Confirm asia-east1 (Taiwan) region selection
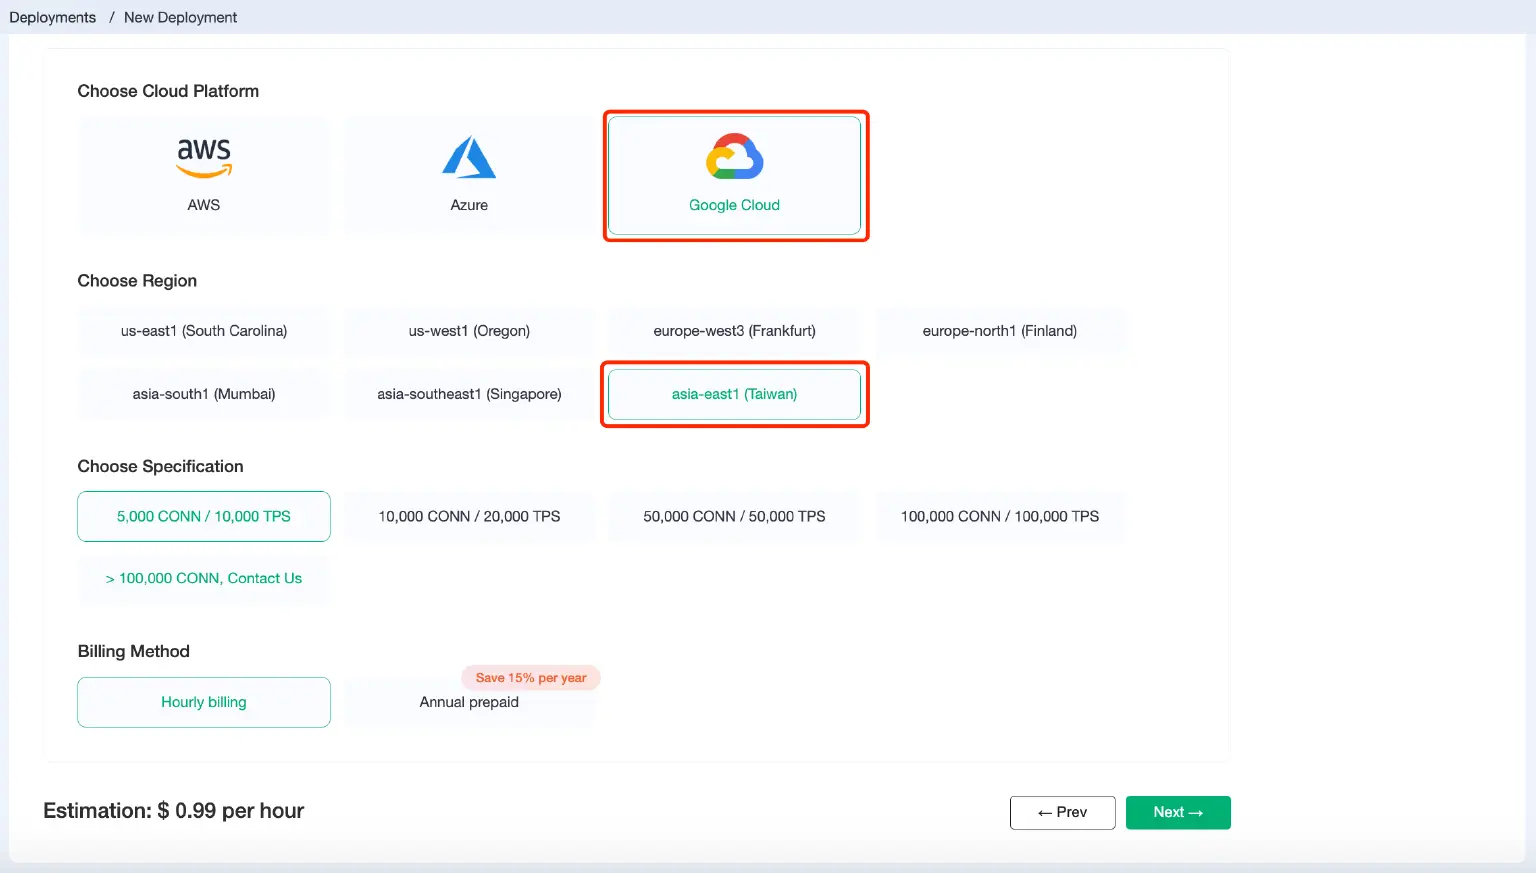 click(x=735, y=394)
